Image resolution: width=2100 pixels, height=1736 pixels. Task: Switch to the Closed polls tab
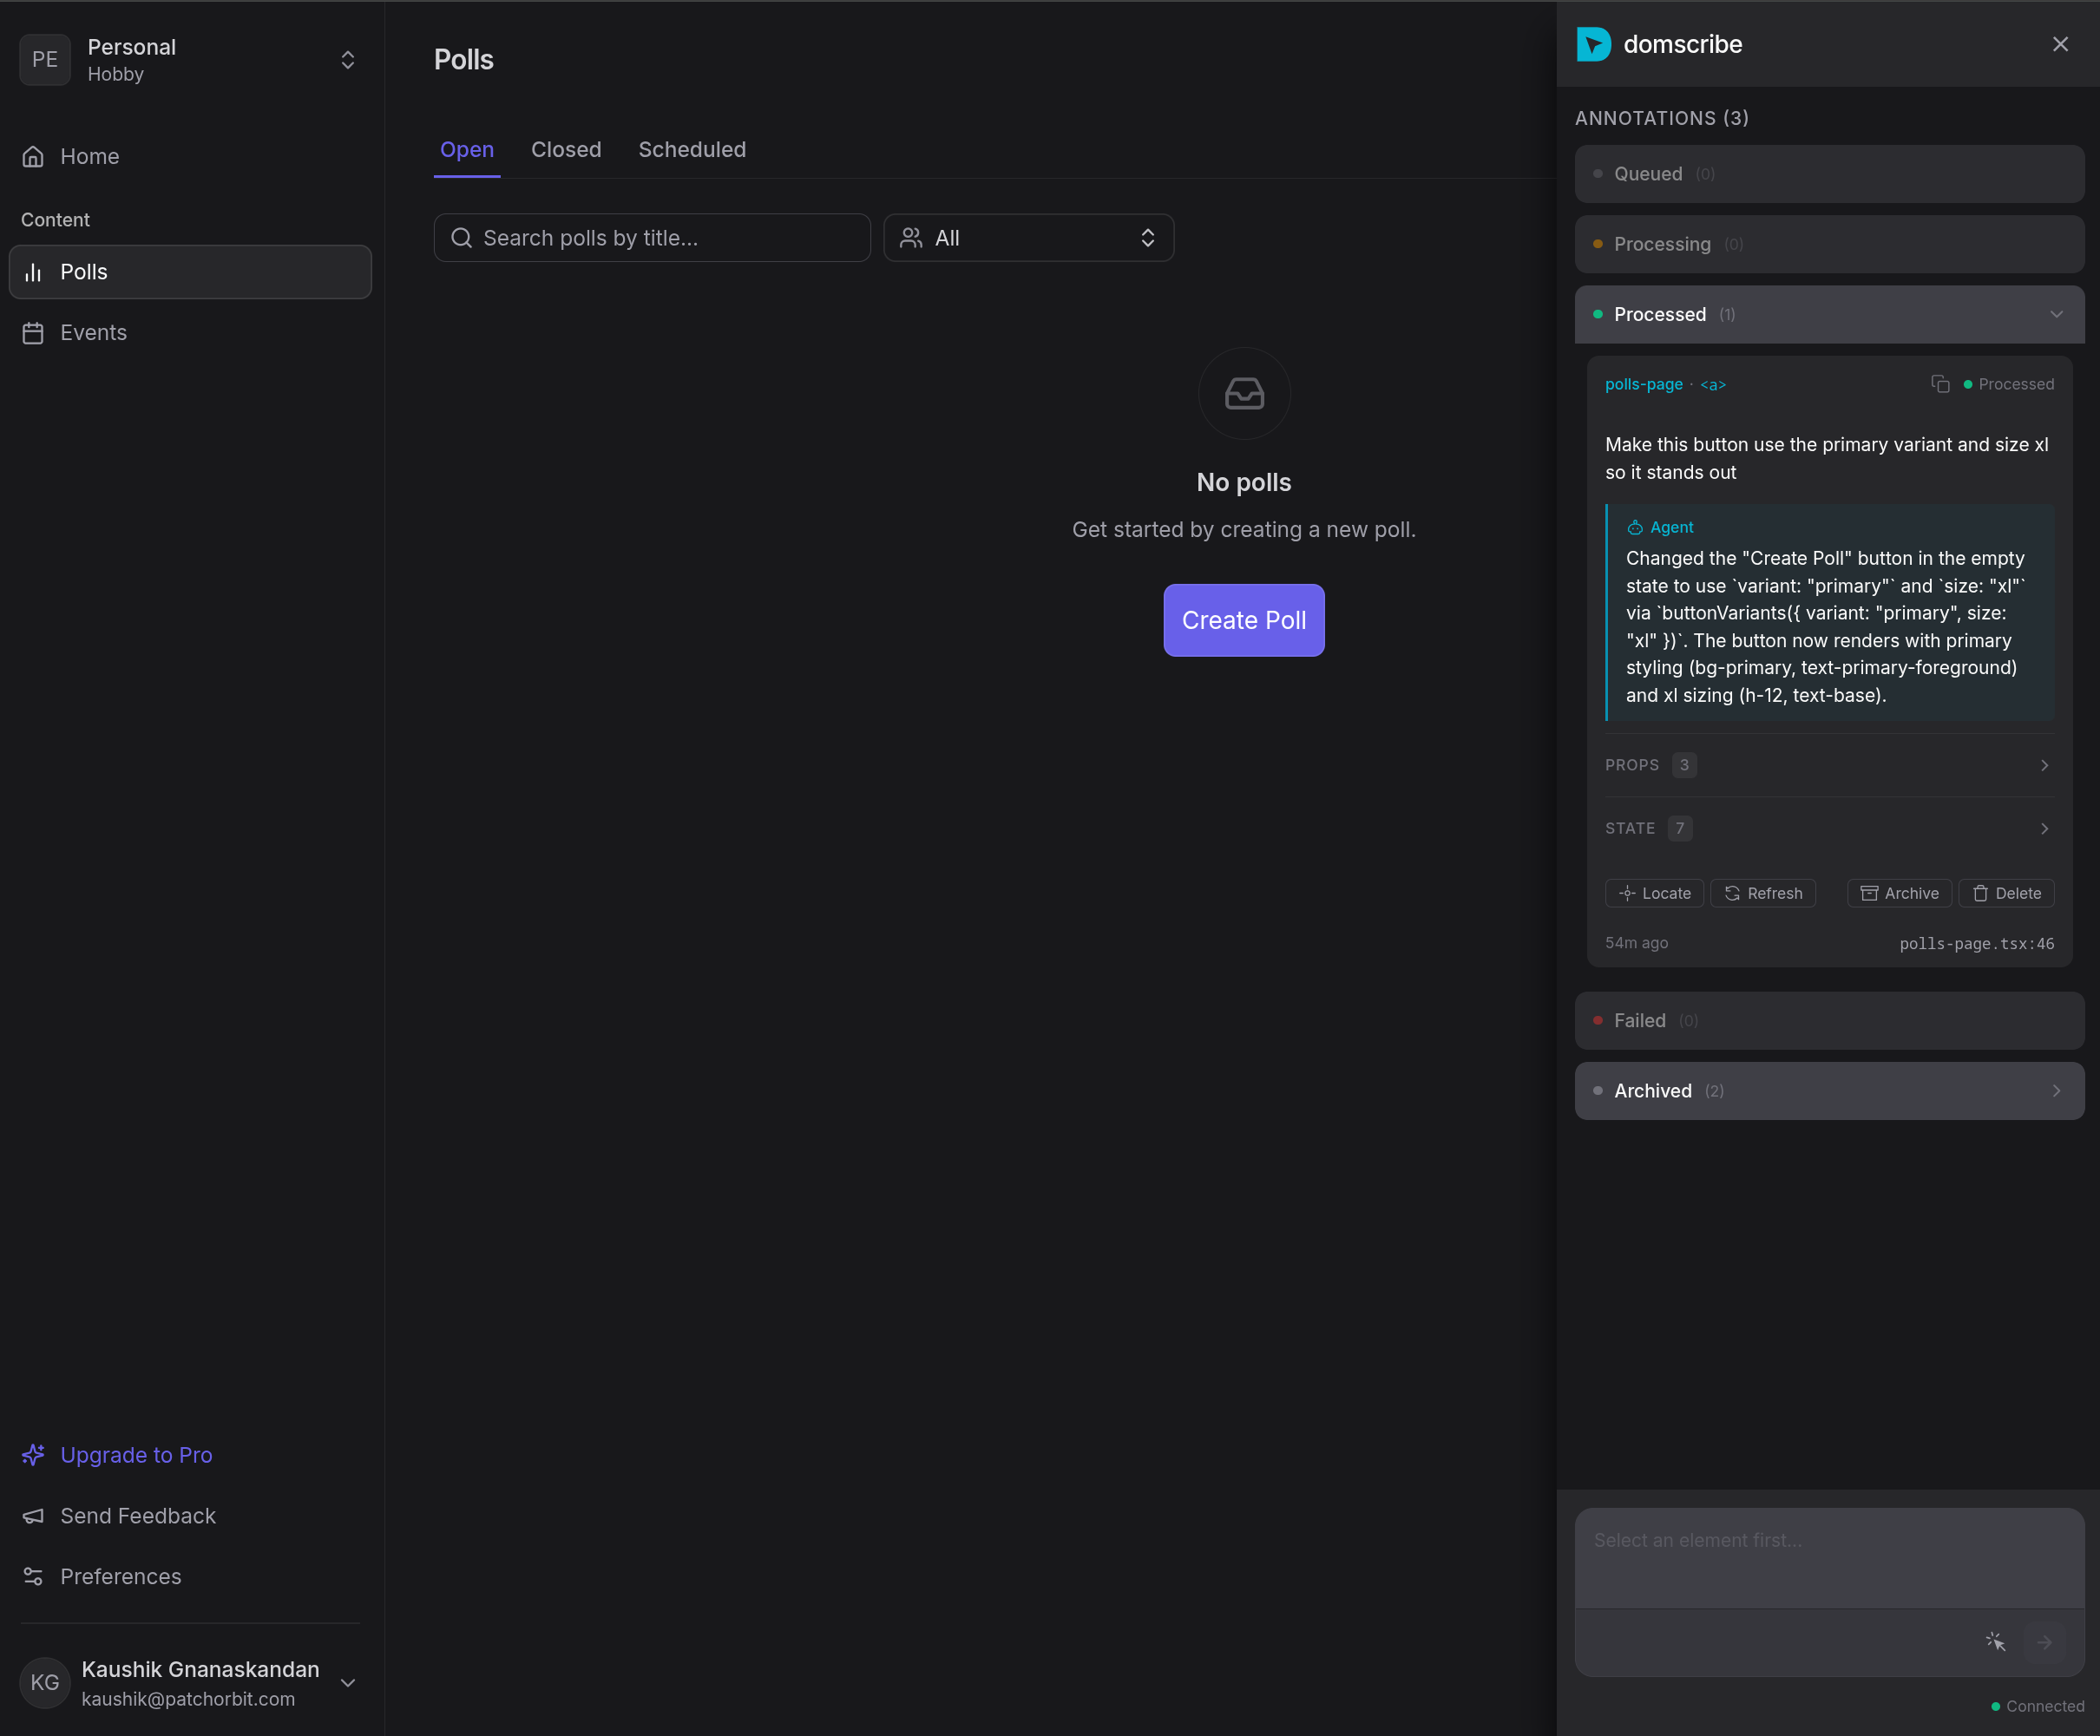coord(566,149)
